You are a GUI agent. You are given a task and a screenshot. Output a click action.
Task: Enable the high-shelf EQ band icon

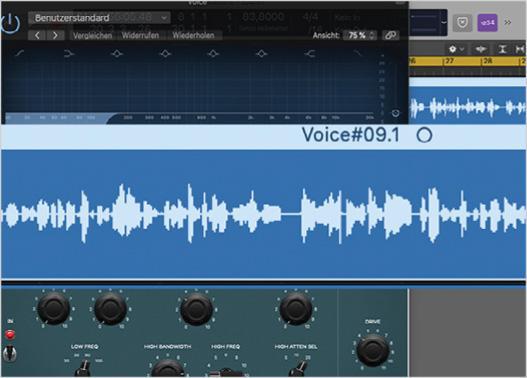point(310,53)
